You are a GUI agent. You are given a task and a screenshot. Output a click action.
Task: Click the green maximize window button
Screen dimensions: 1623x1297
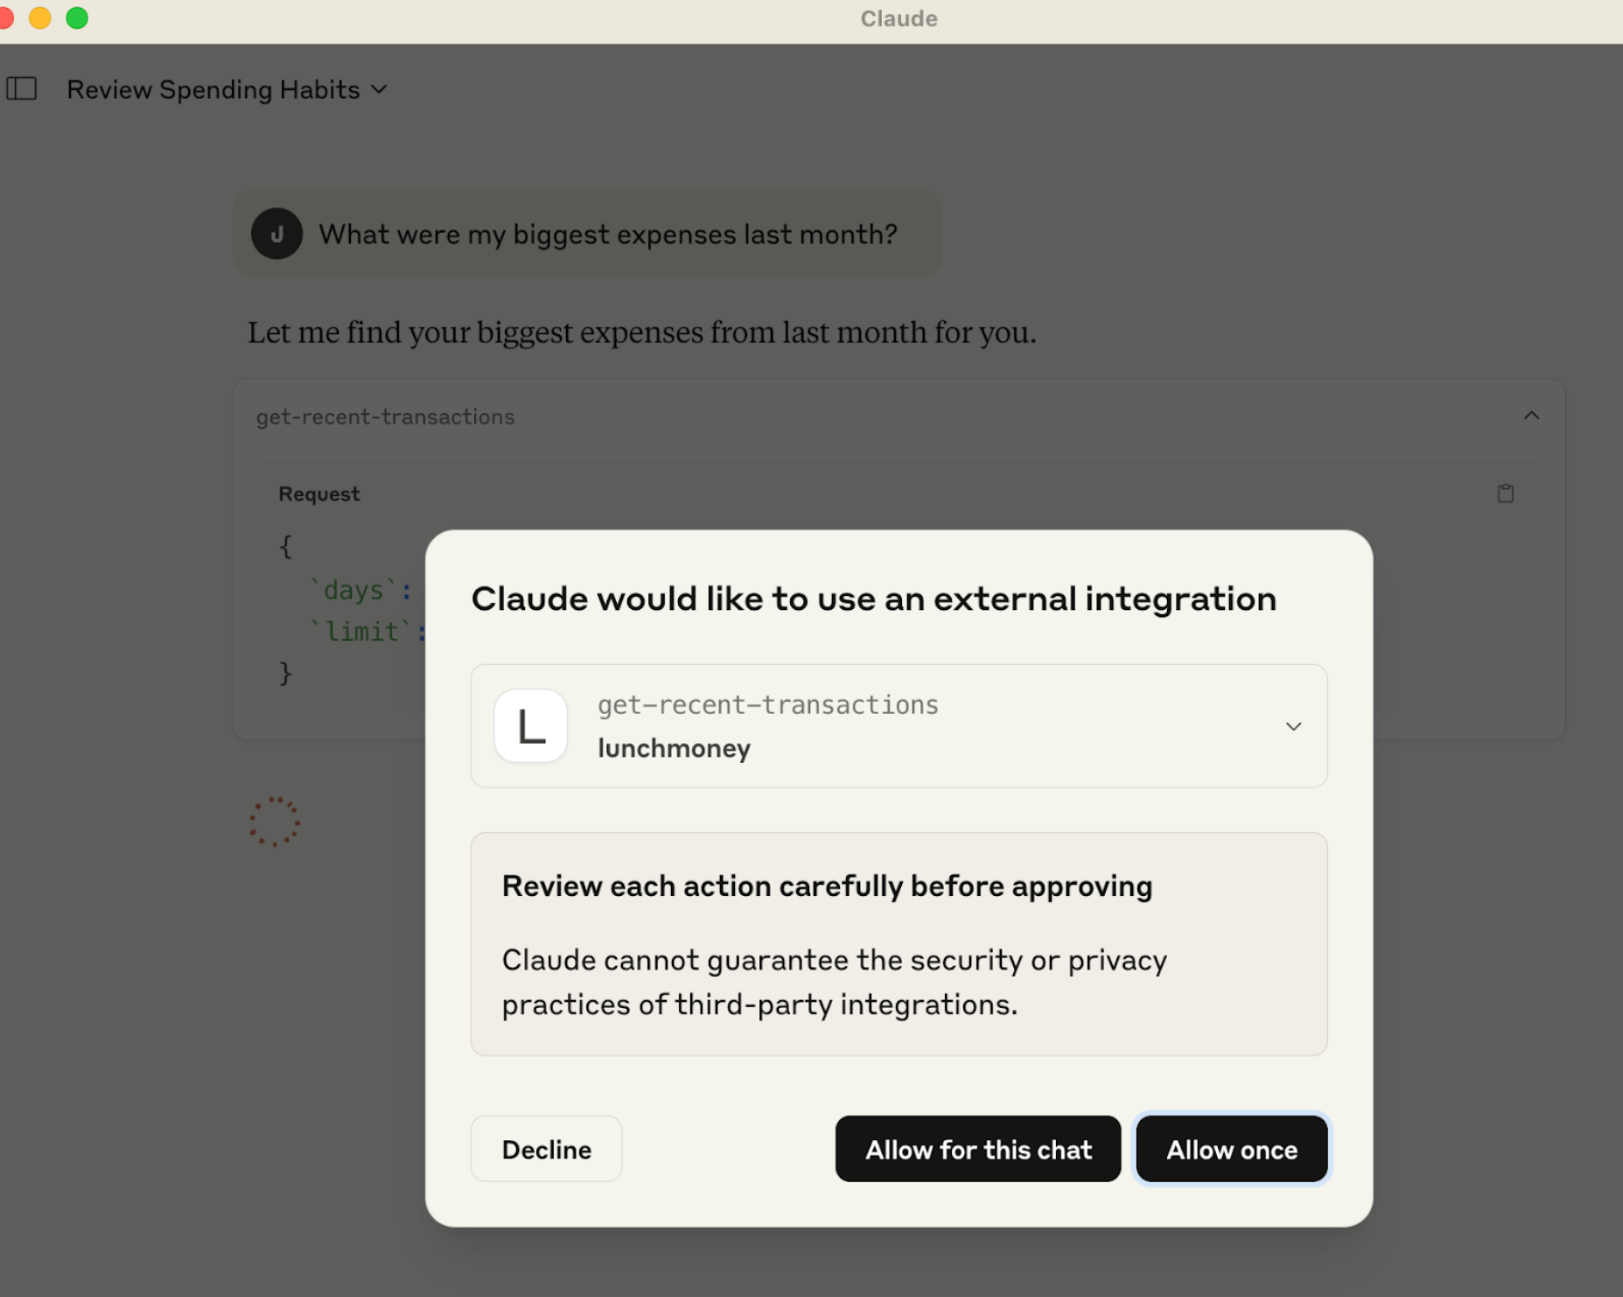[x=77, y=18]
